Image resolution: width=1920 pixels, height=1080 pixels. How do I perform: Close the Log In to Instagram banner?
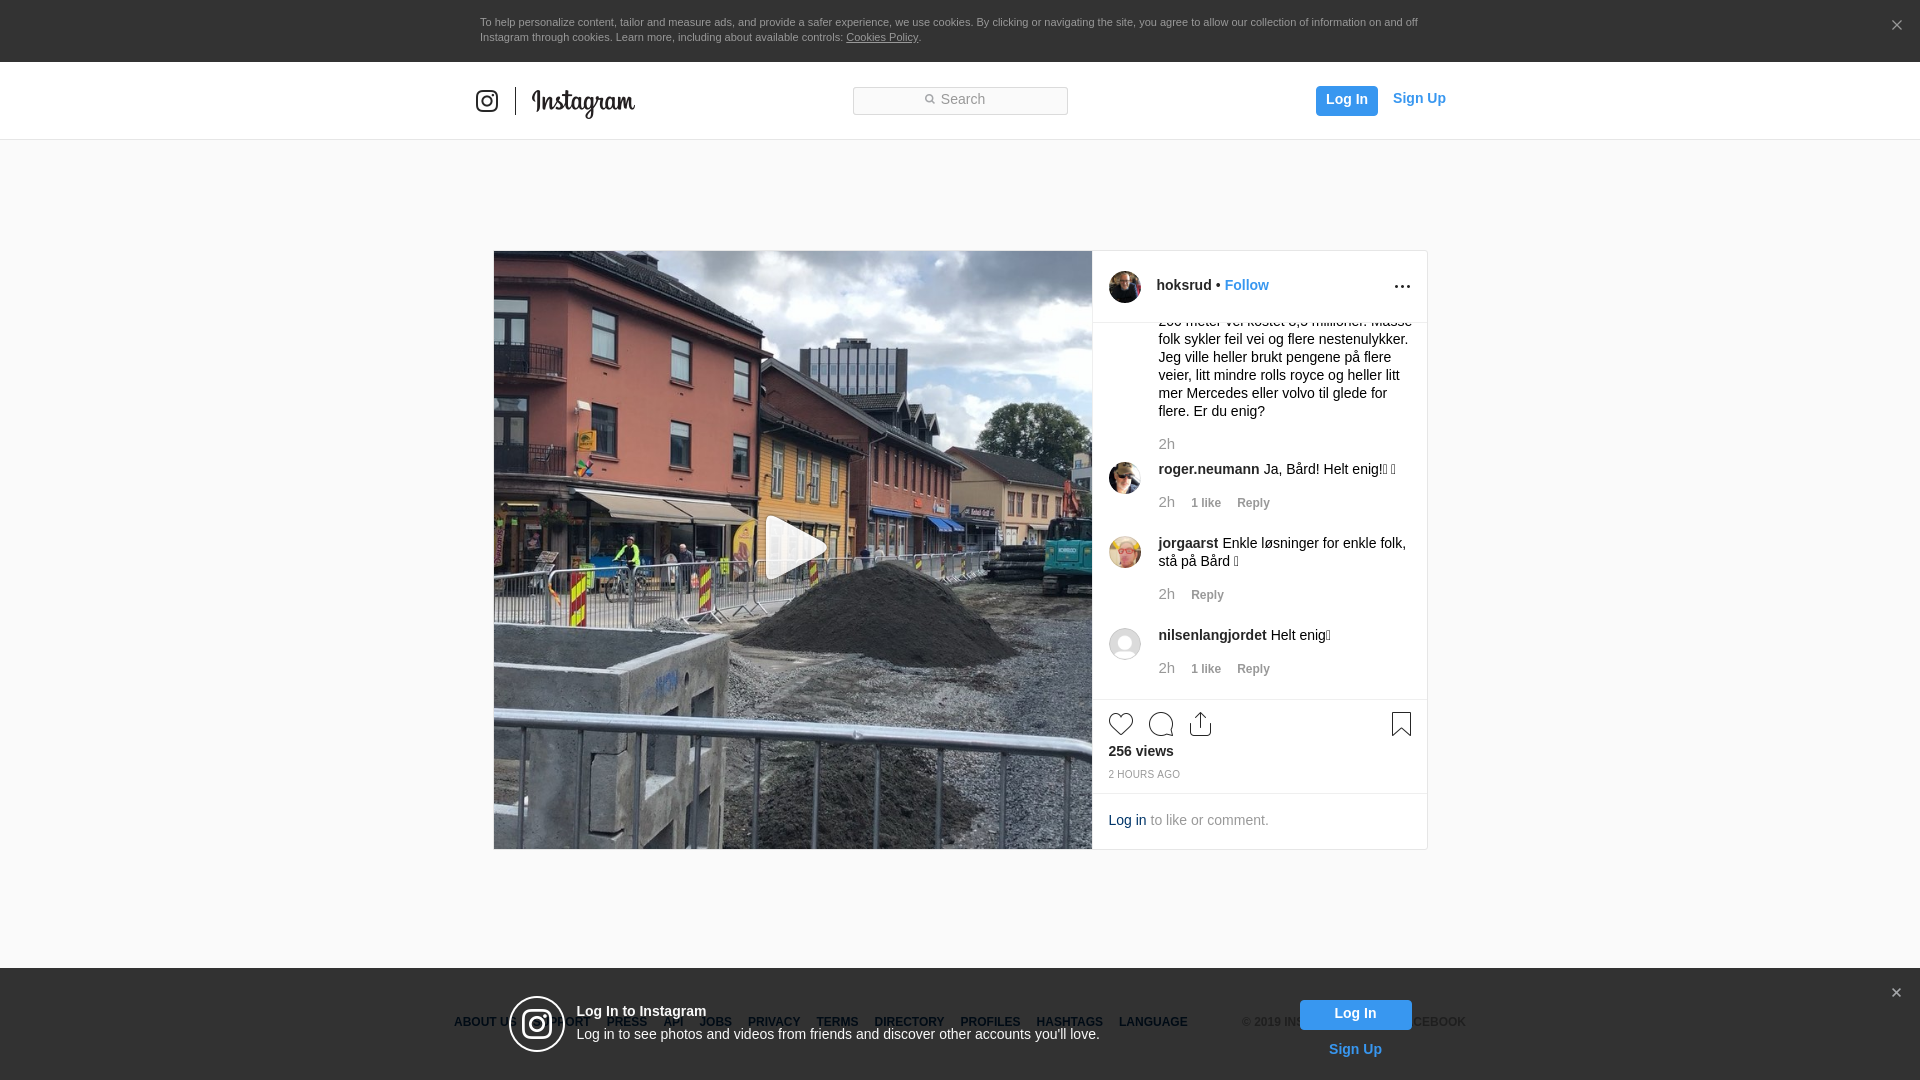click(1896, 993)
